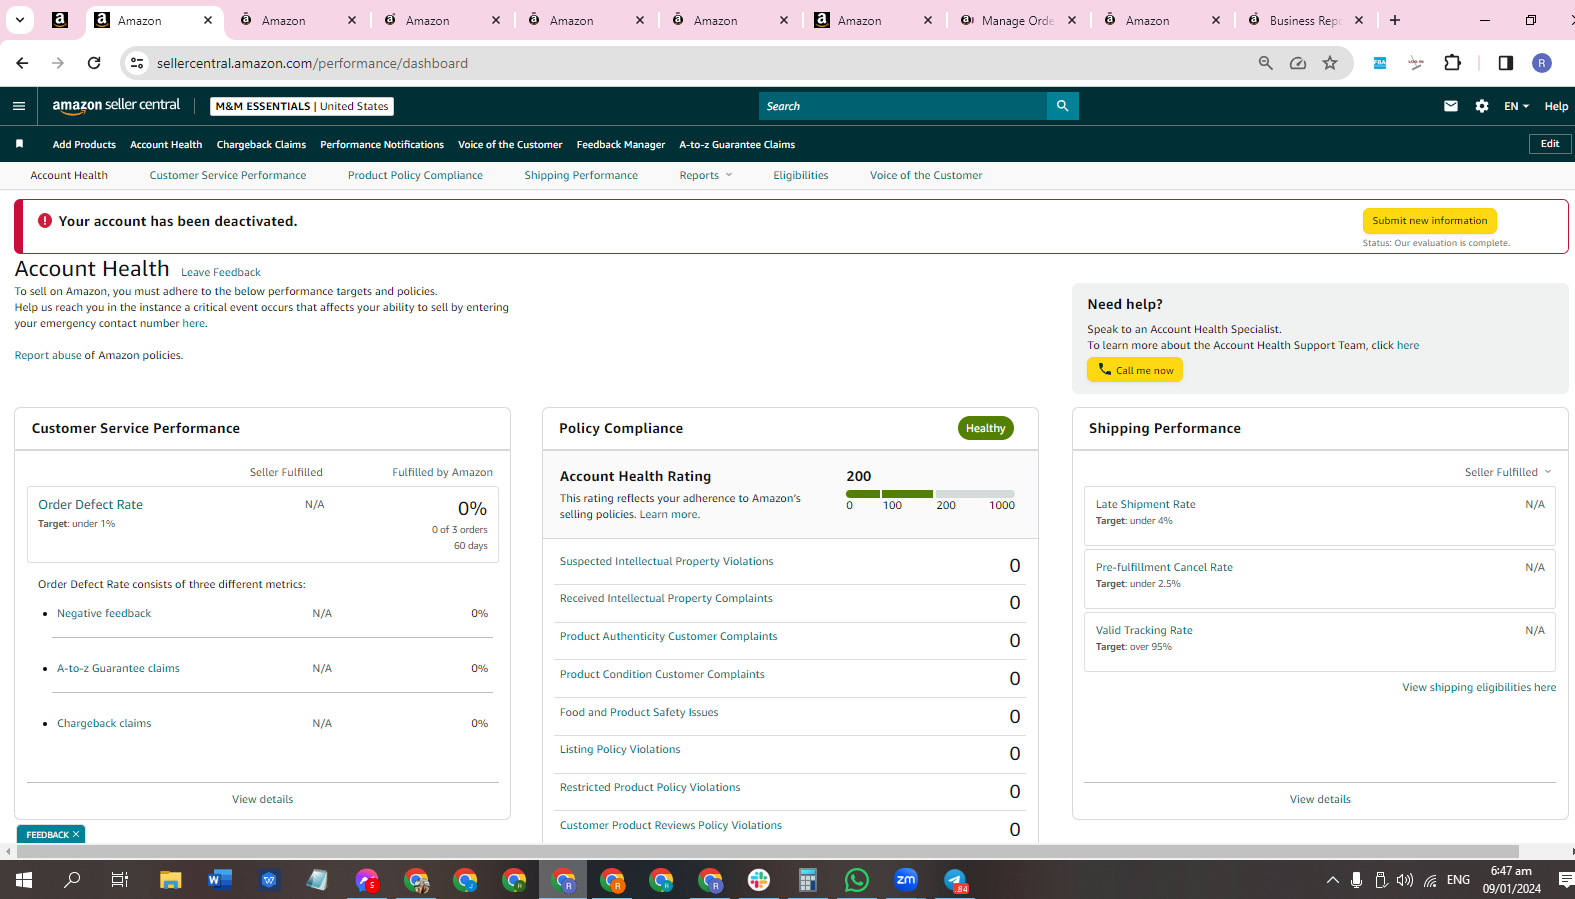Open the browser zoom magnifier icon
Viewport: 1575px width, 899px height.
[x=1266, y=63]
